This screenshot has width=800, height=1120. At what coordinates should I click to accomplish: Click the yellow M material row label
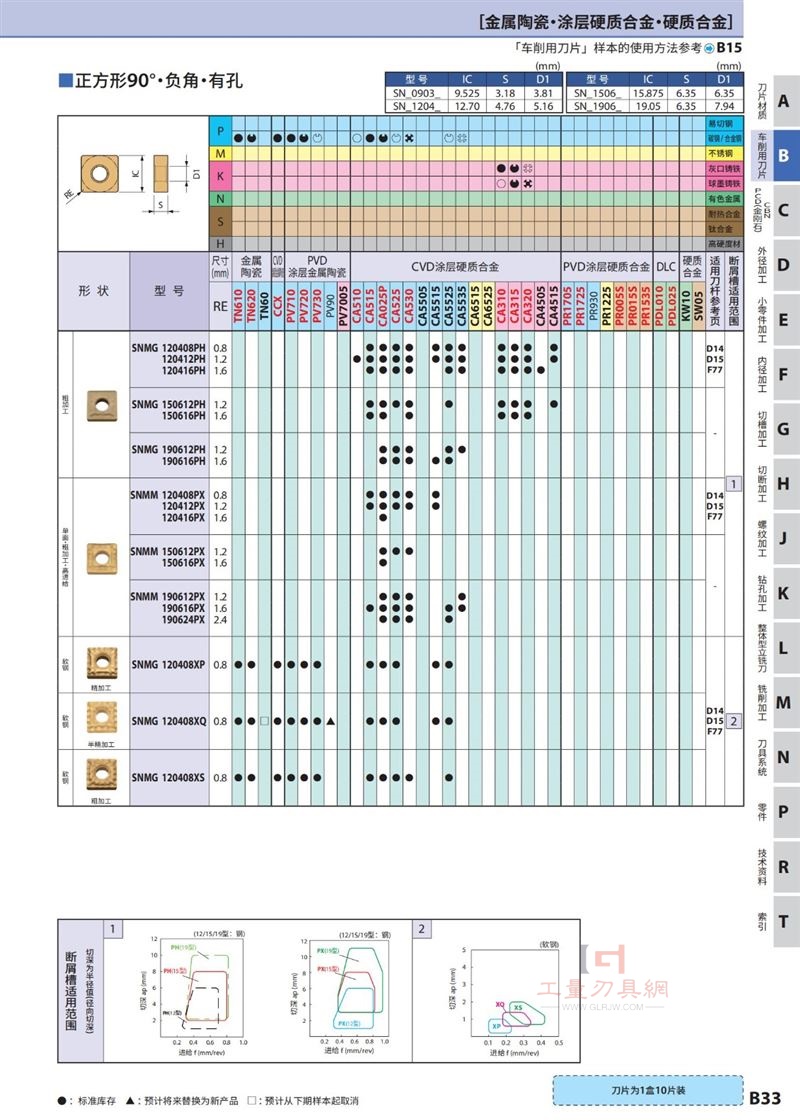click(x=220, y=154)
